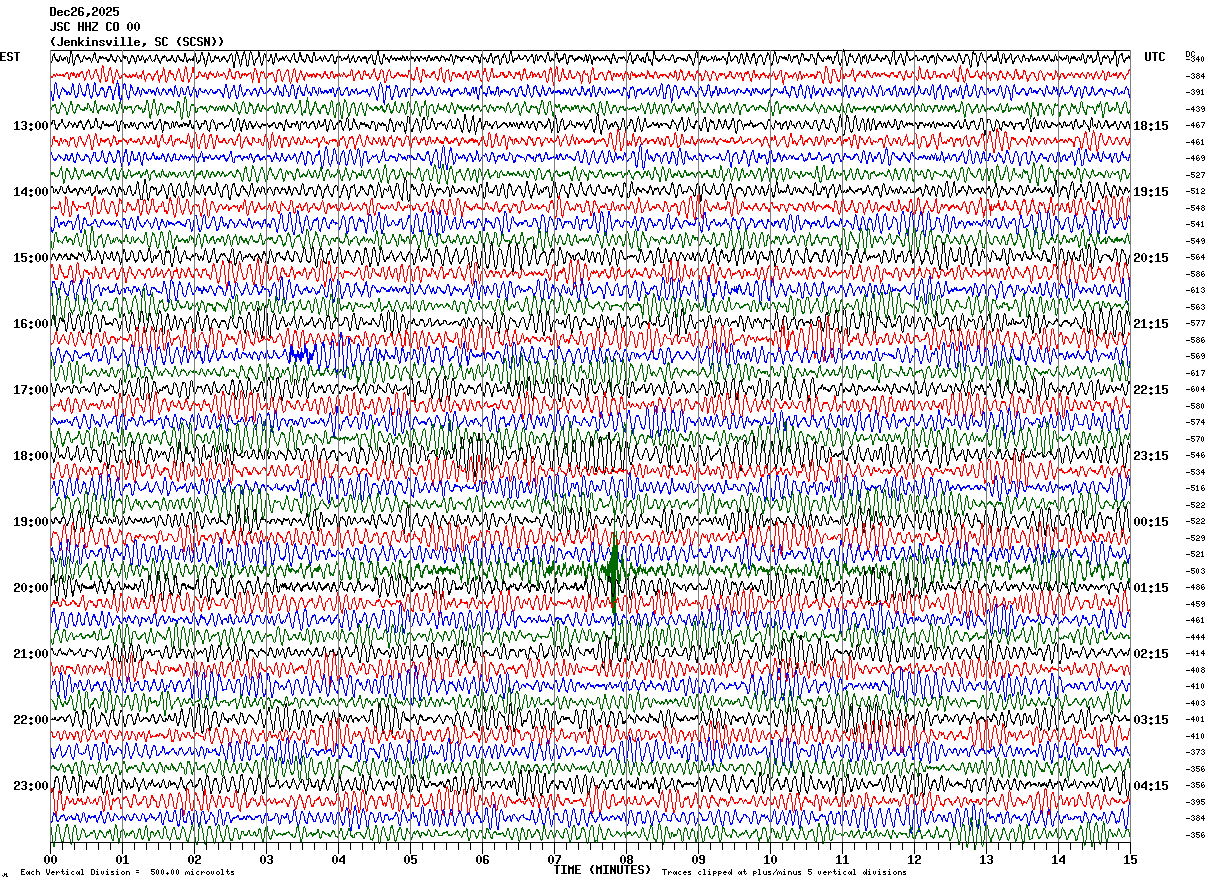The width and height of the screenshot is (1210, 886).
Task: Click the 00:15 UTC time label
Action: [1151, 522]
